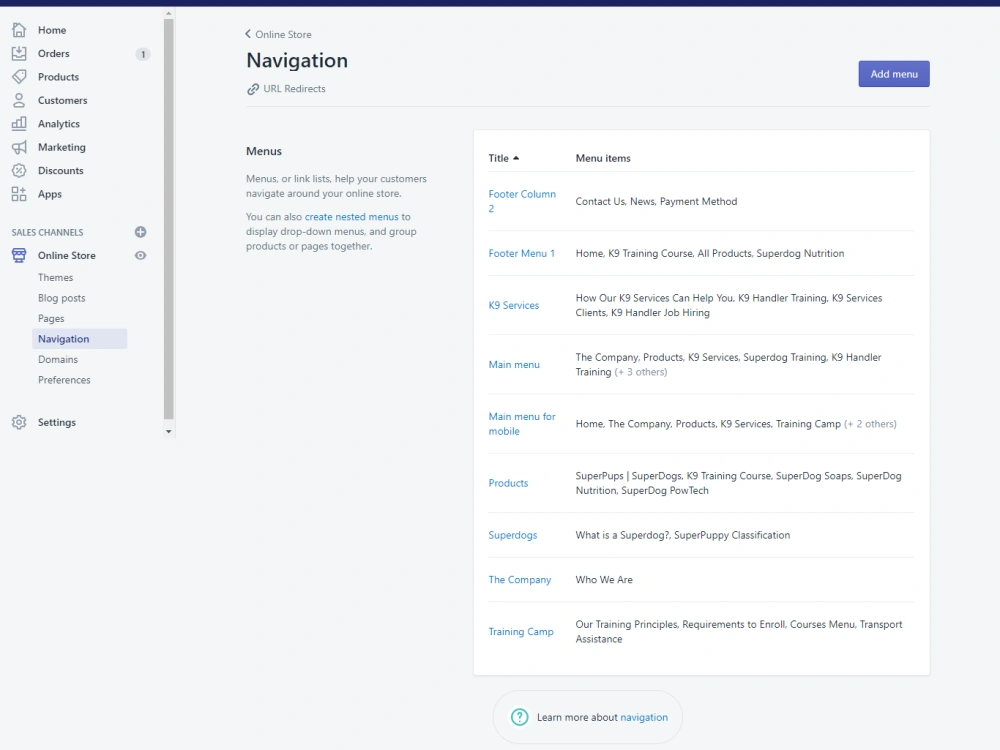Open the Footer Column 2 menu
Image resolution: width=1000 pixels, height=750 pixels.
click(x=522, y=201)
